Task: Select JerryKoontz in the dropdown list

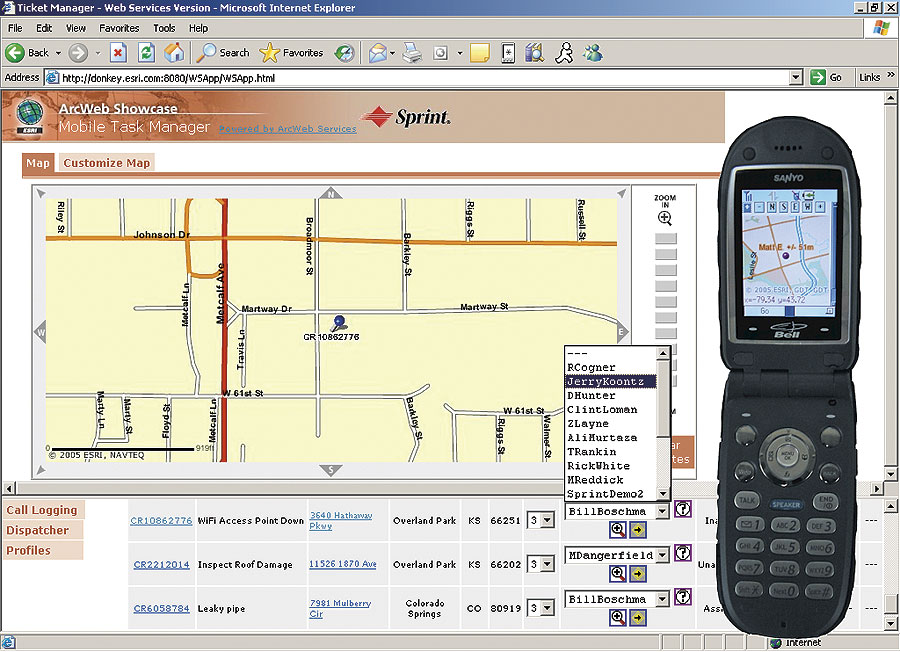Action: tap(611, 382)
